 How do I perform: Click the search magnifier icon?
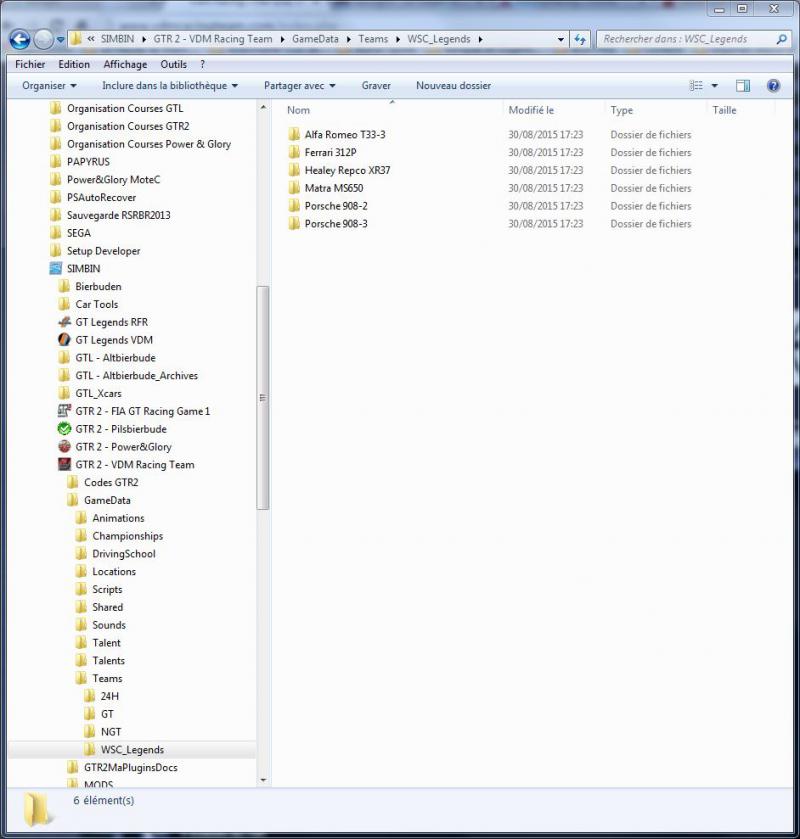pyautogui.click(x=781, y=39)
